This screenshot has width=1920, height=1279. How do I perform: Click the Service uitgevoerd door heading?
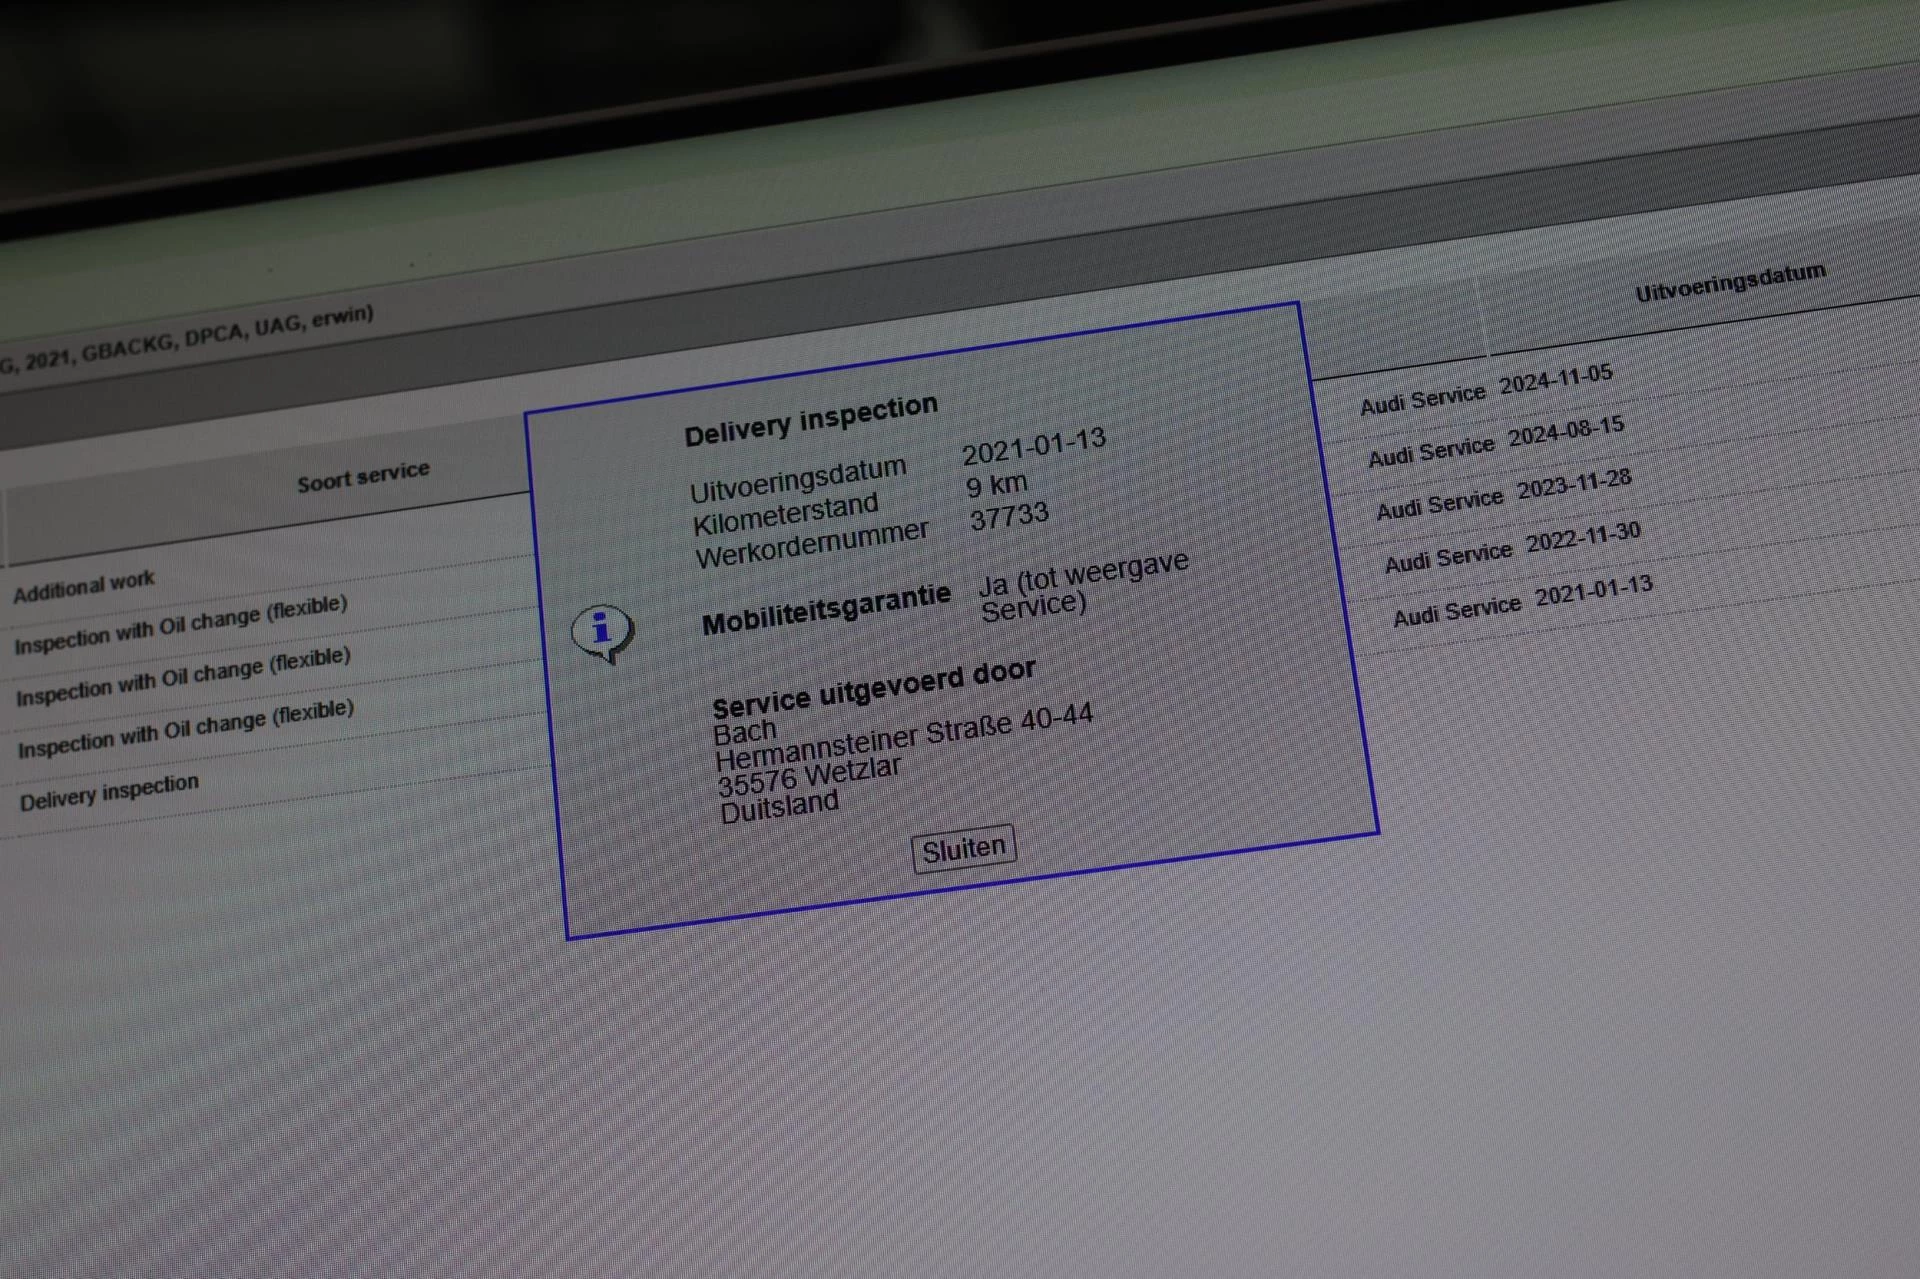(x=873, y=689)
